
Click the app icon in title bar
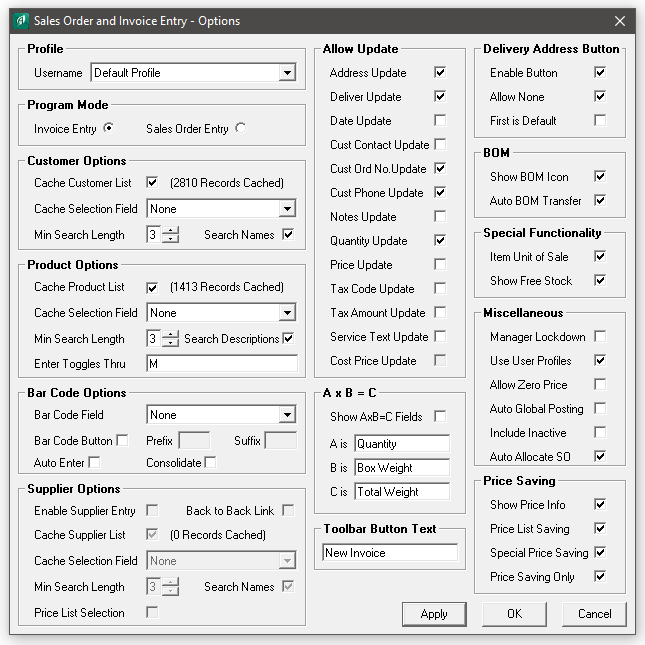pos(22,21)
